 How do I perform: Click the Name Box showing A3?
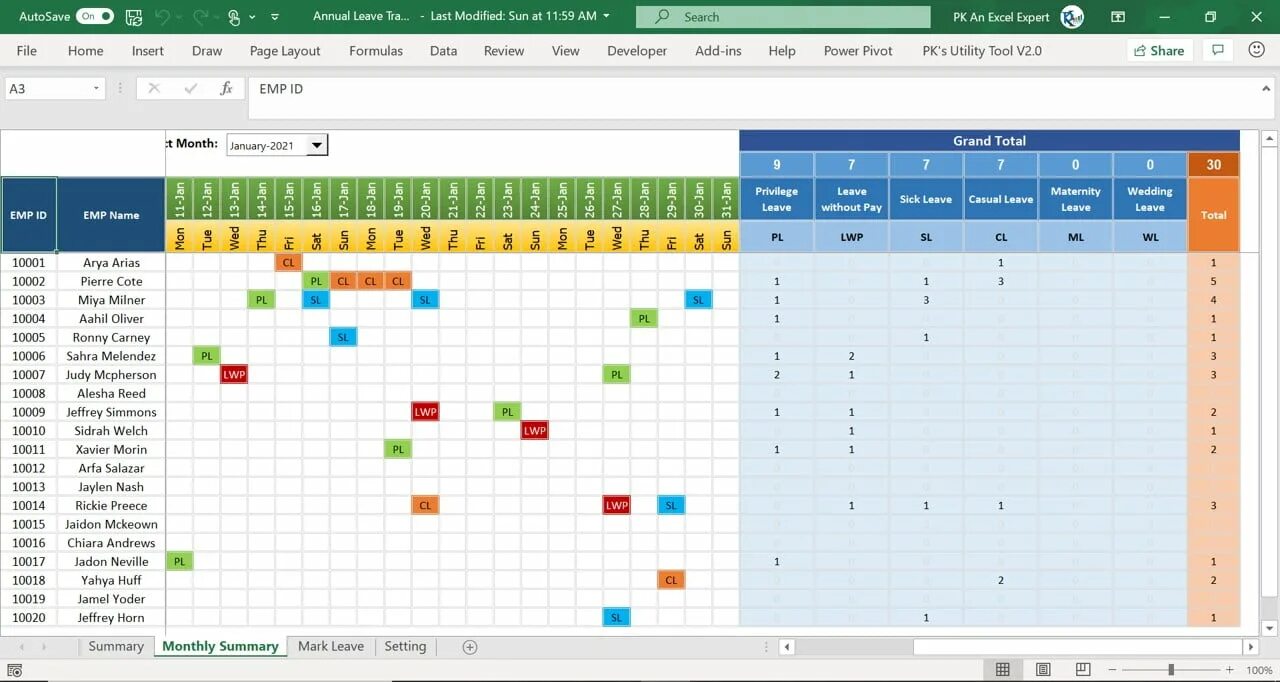coord(47,89)
